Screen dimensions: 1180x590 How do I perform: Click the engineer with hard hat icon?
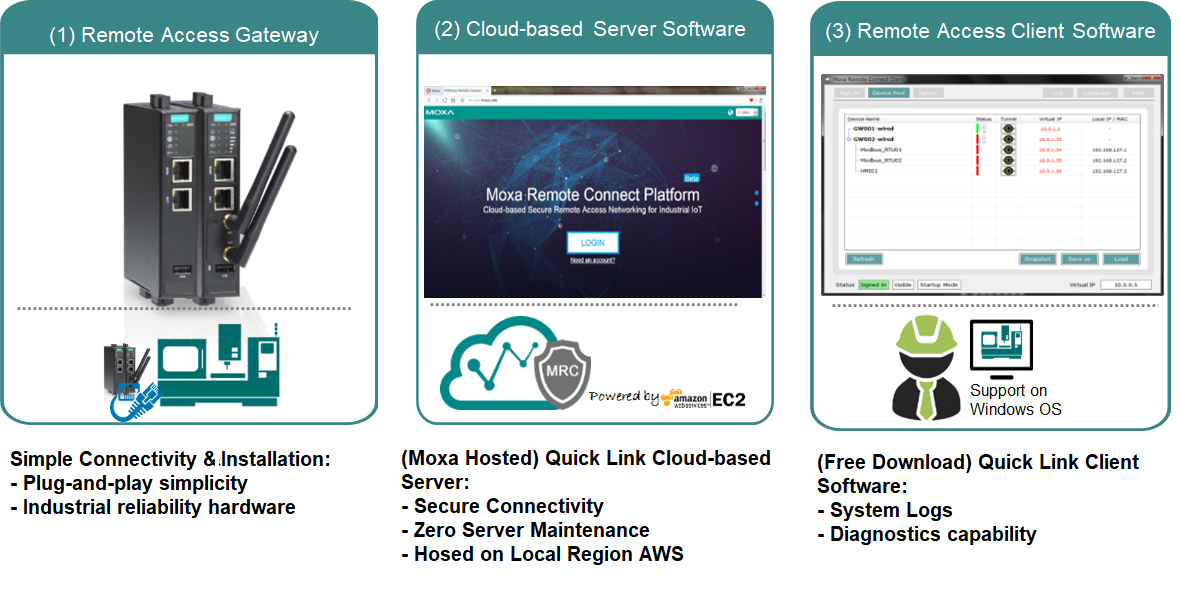click(x=918, y=368)
